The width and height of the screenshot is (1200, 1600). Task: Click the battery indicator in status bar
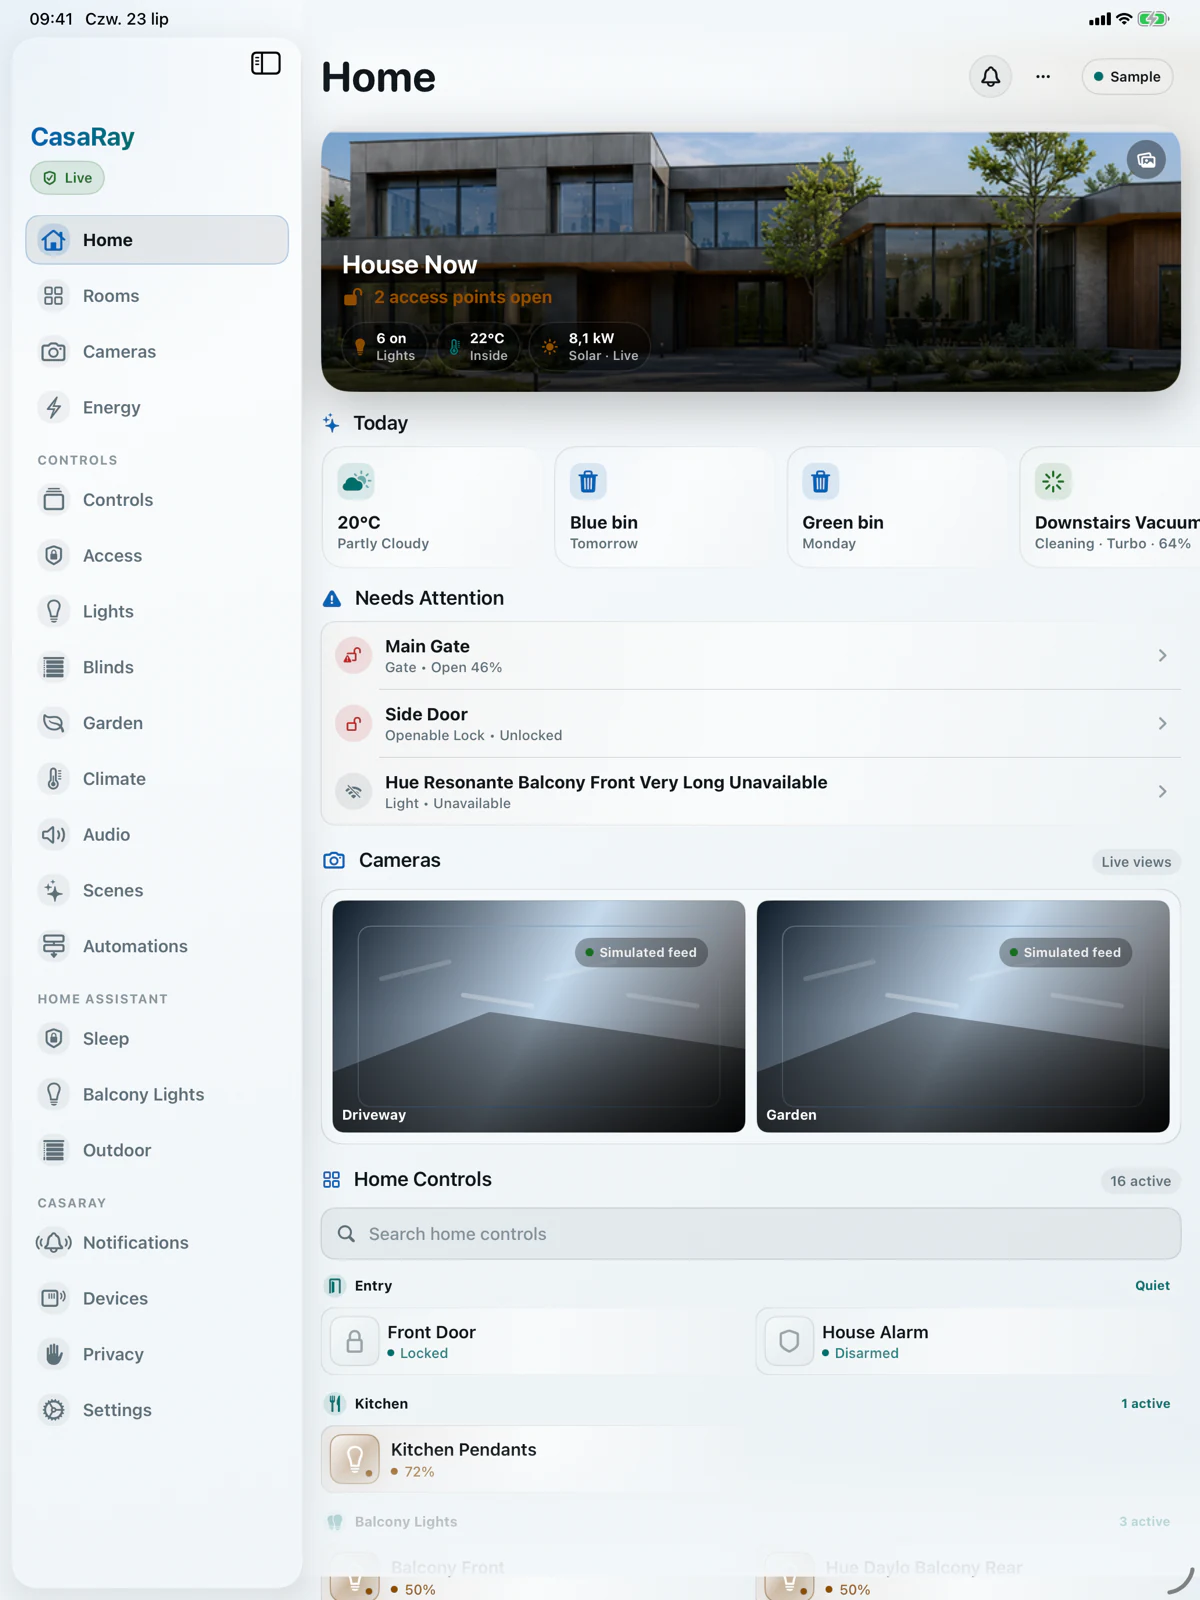coord(1153,19)
